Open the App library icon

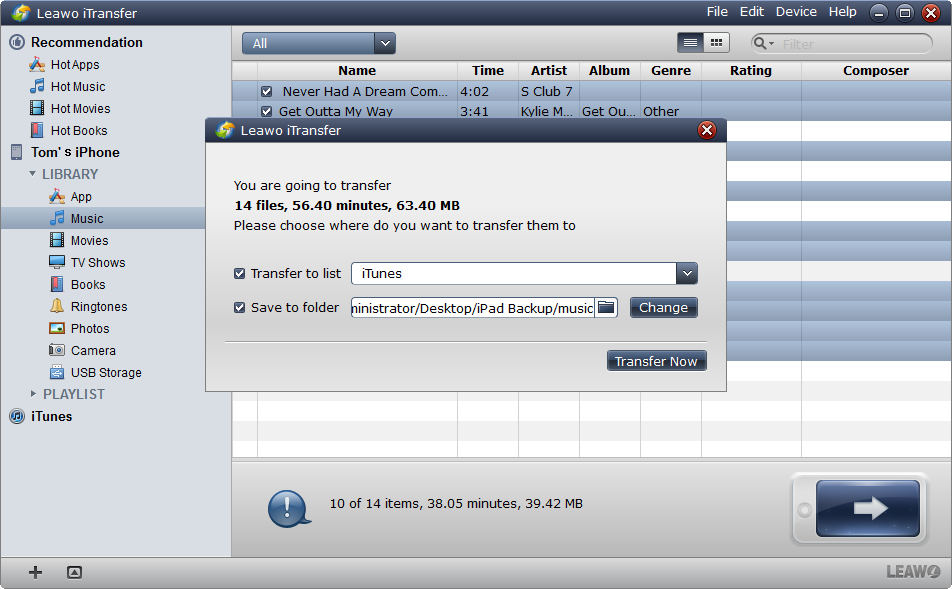pos(57,196)
